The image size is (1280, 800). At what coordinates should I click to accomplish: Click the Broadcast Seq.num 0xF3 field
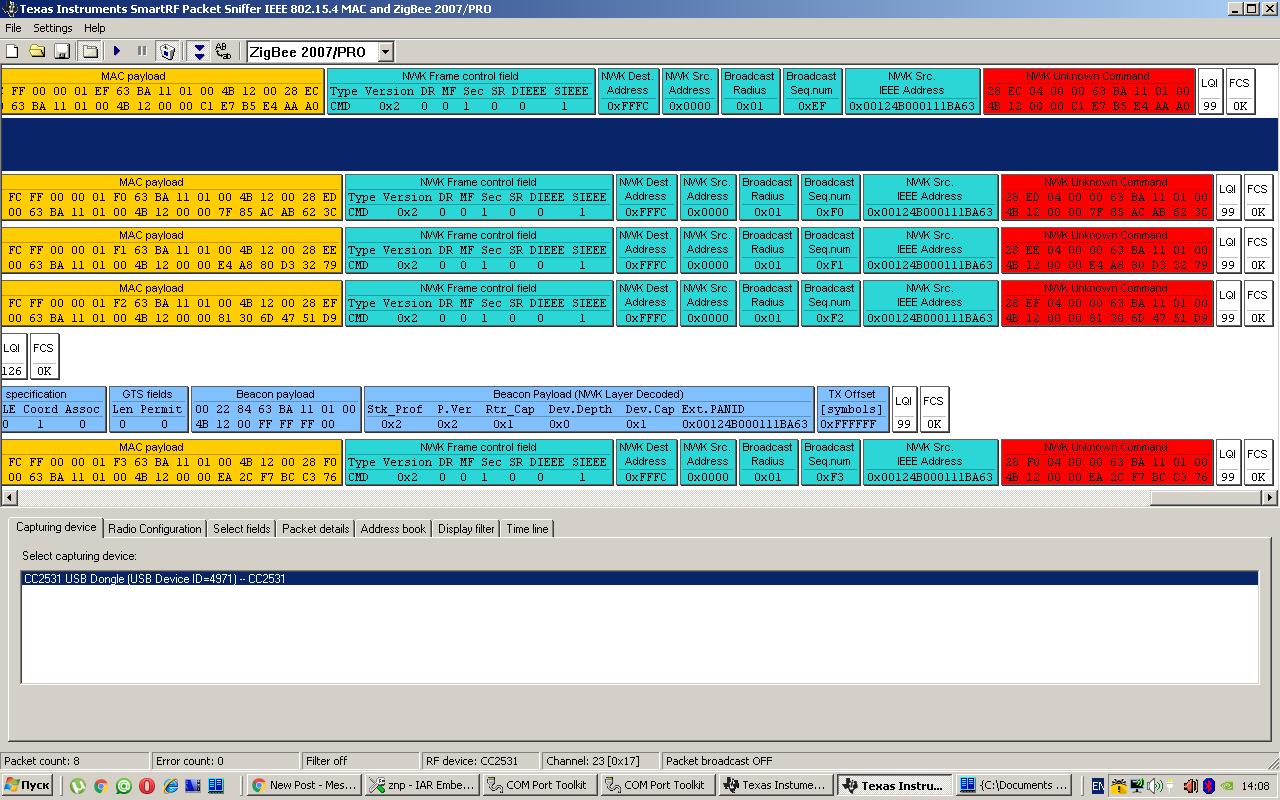point(829,462)
